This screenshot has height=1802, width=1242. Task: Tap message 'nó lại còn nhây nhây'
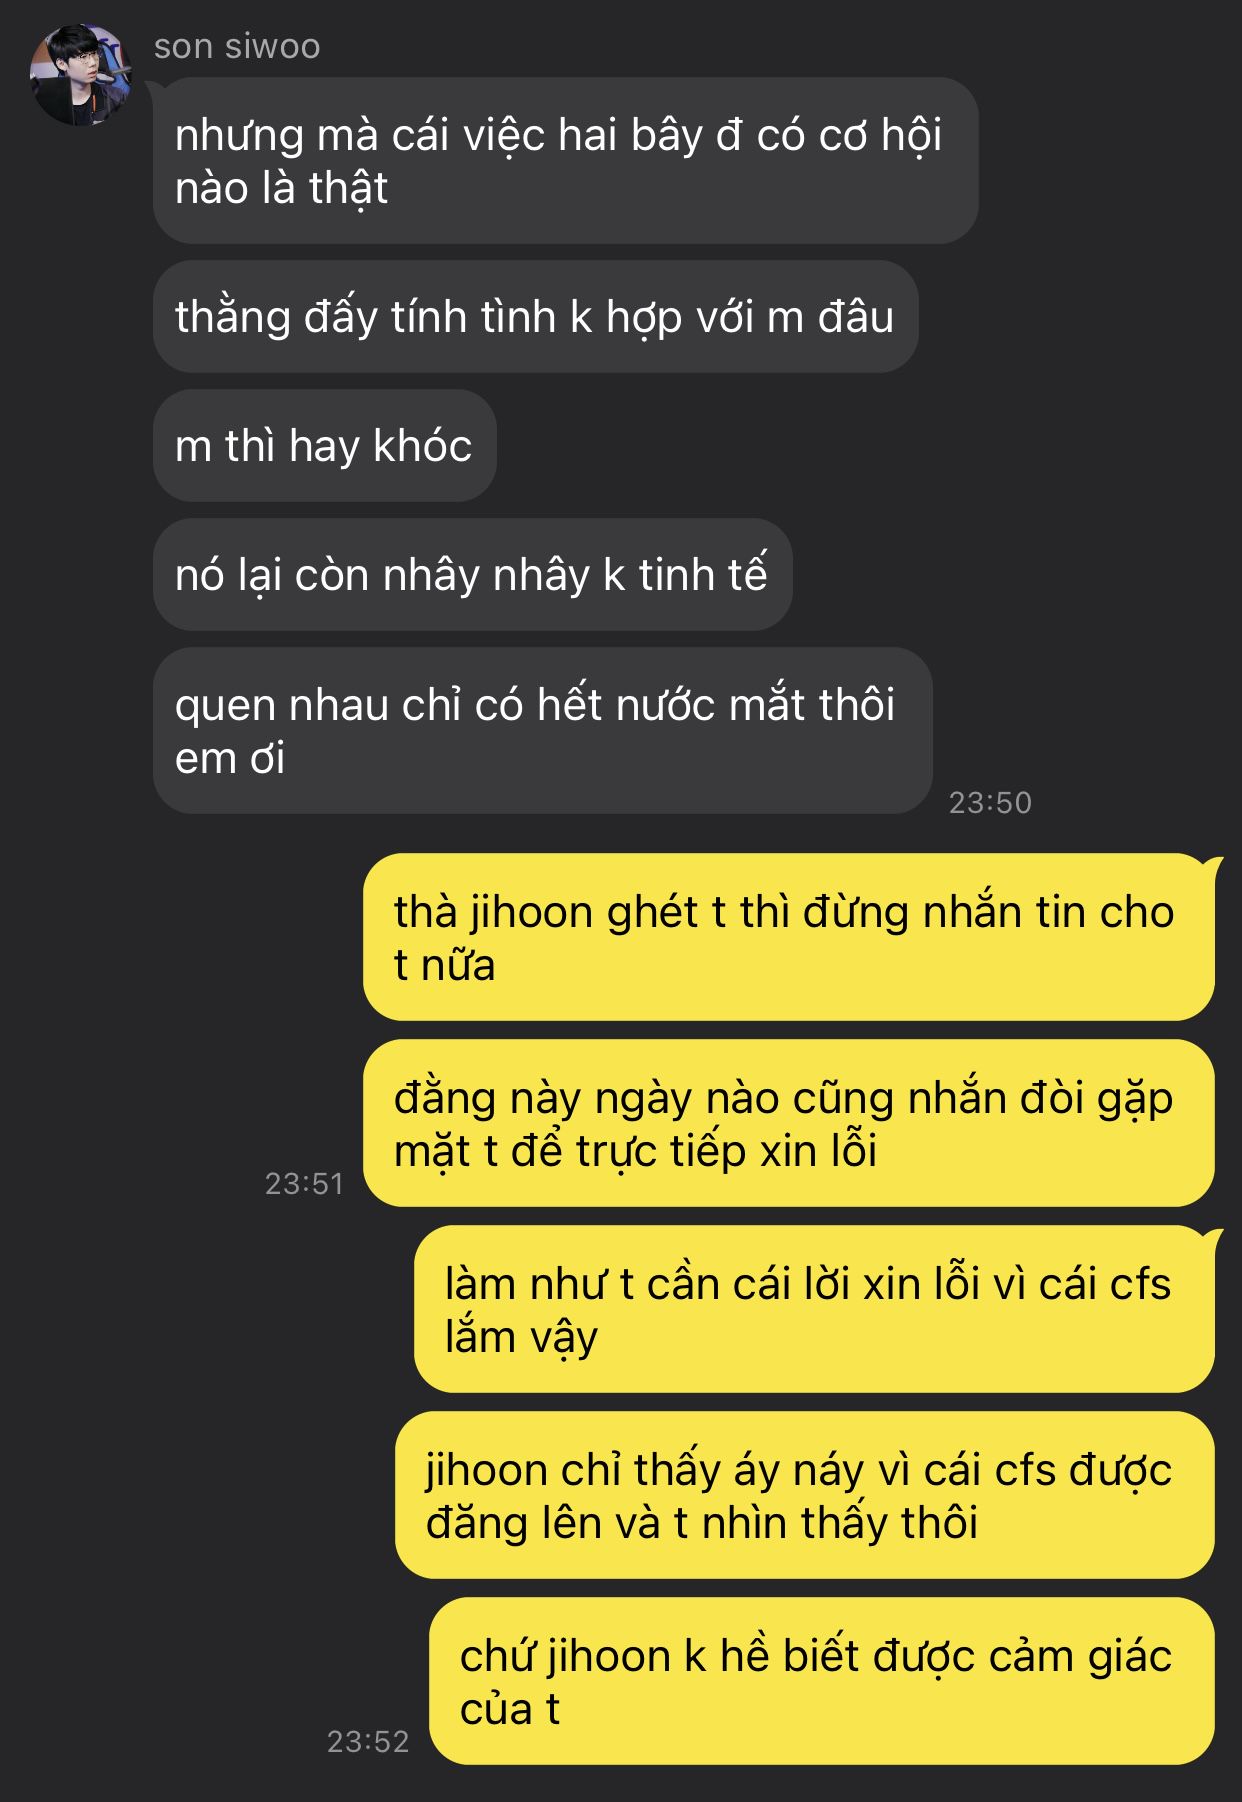click(472, 575)
